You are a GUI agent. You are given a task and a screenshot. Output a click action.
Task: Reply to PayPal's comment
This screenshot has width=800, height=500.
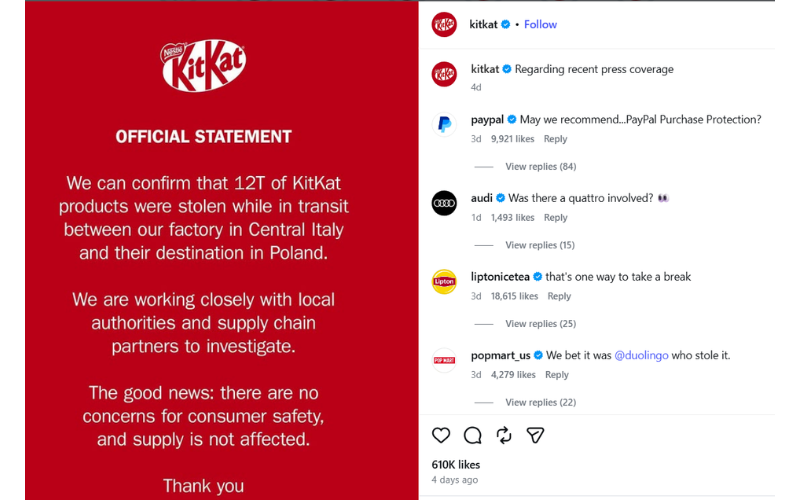[x=555, y=139]
